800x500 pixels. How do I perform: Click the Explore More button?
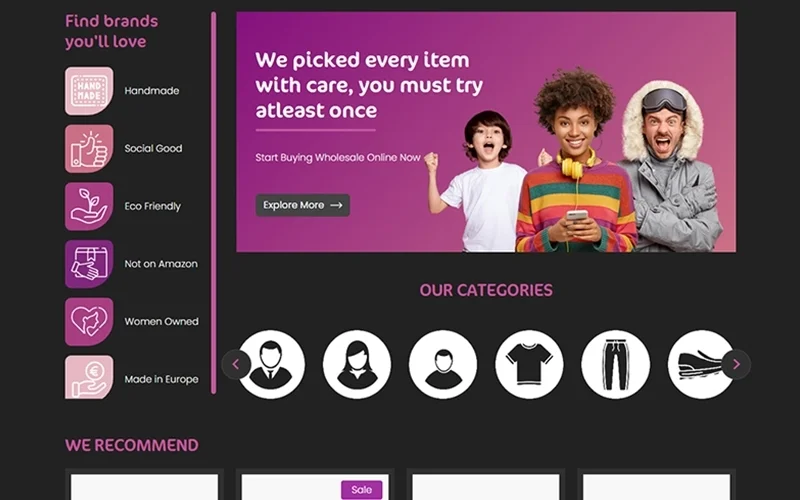(x=303, y=205)
